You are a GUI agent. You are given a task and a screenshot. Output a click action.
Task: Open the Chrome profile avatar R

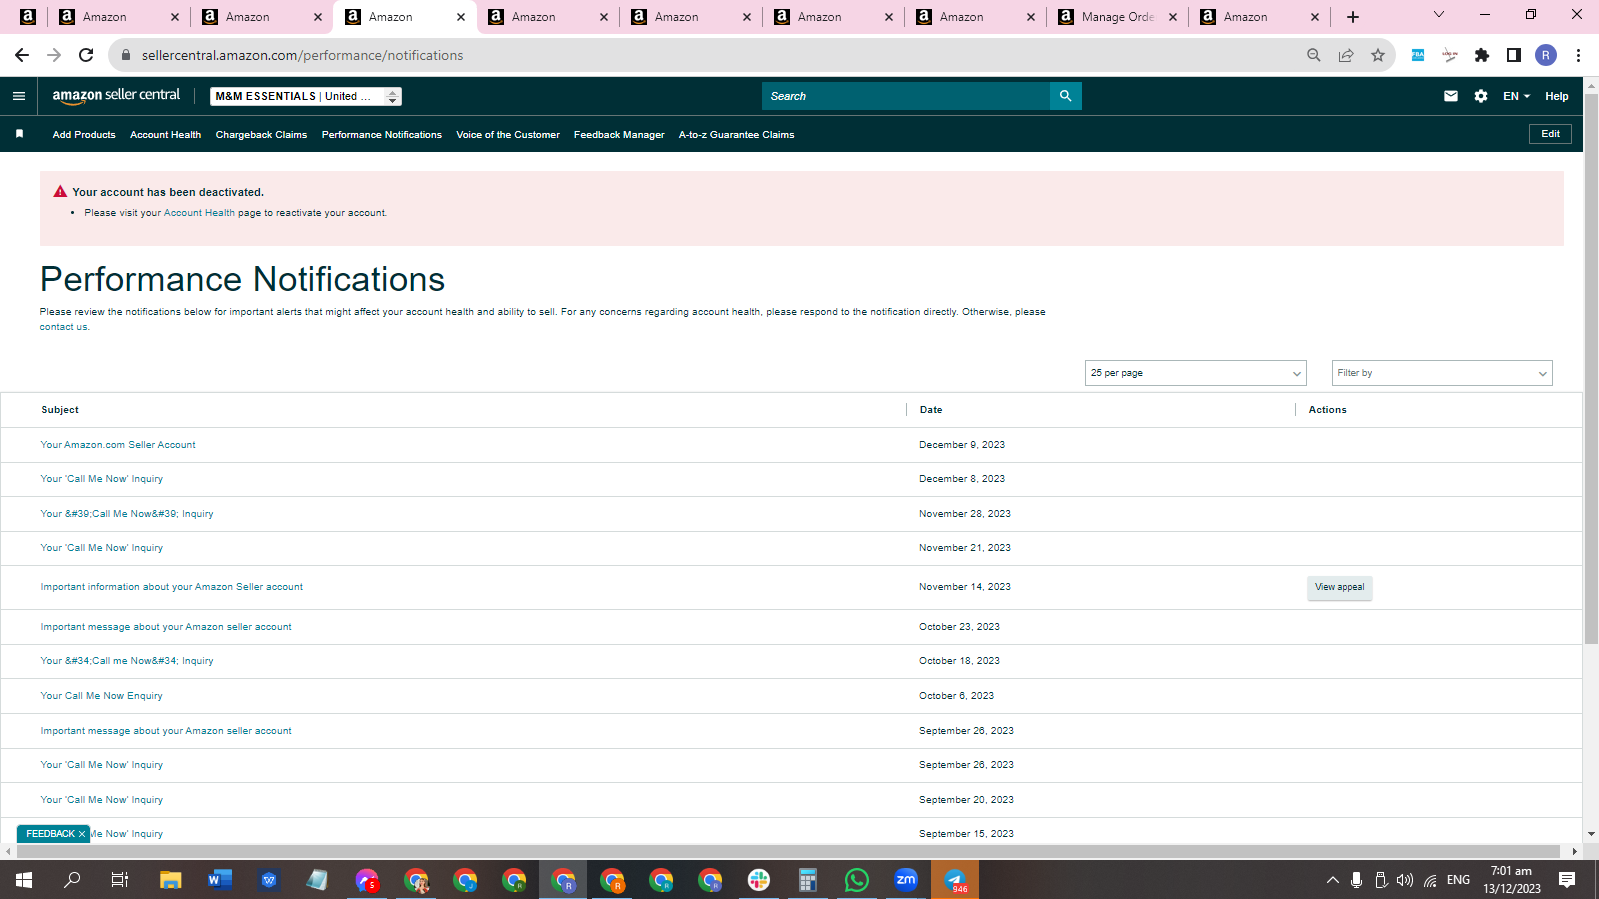pyautogui.click(x=1546, y=55)
